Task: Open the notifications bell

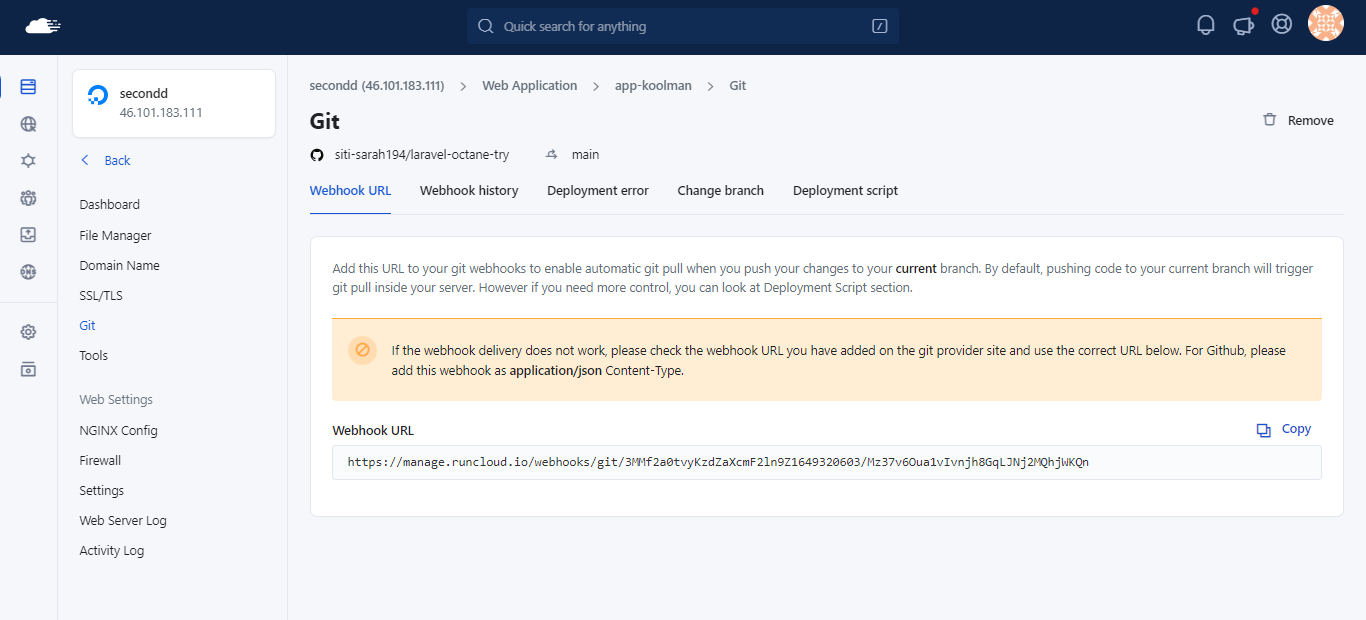Action: tap(1206, 25)
